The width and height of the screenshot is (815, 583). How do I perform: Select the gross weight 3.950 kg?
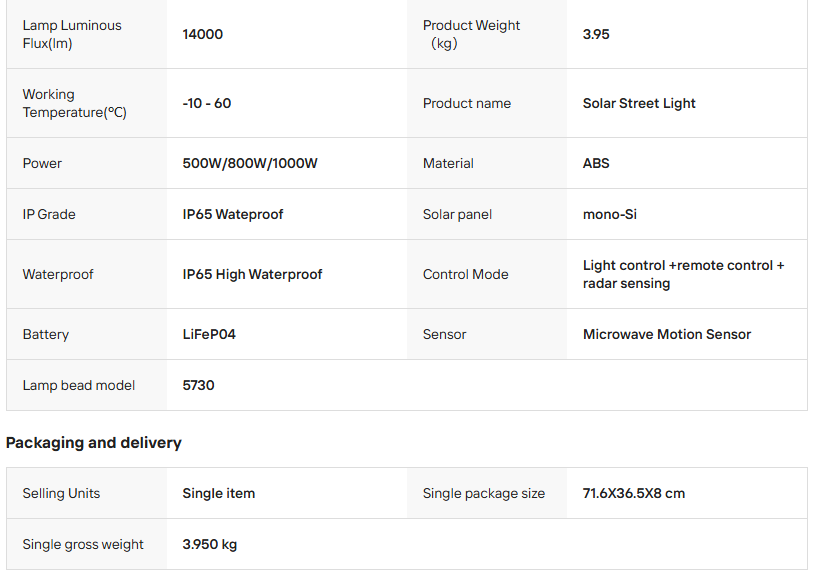point(210,544)
